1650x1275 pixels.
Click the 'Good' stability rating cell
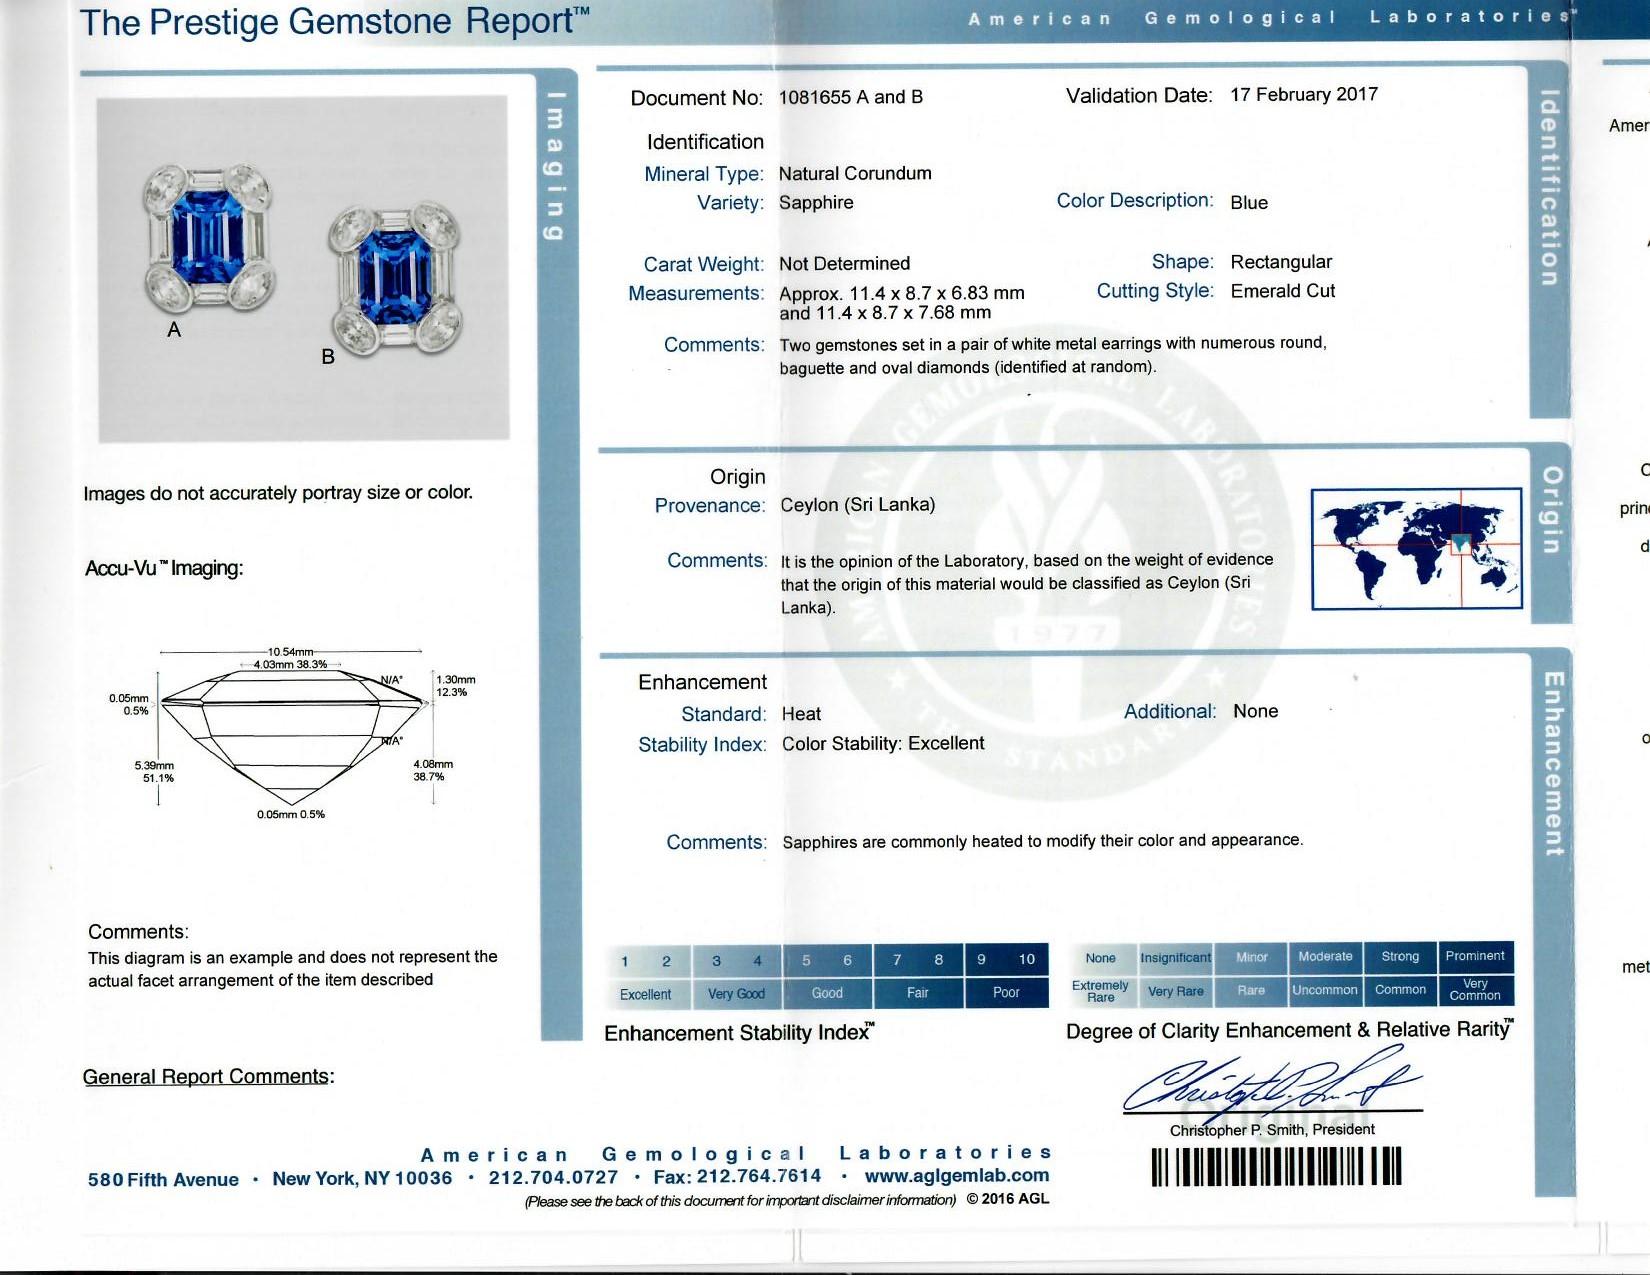827,993
